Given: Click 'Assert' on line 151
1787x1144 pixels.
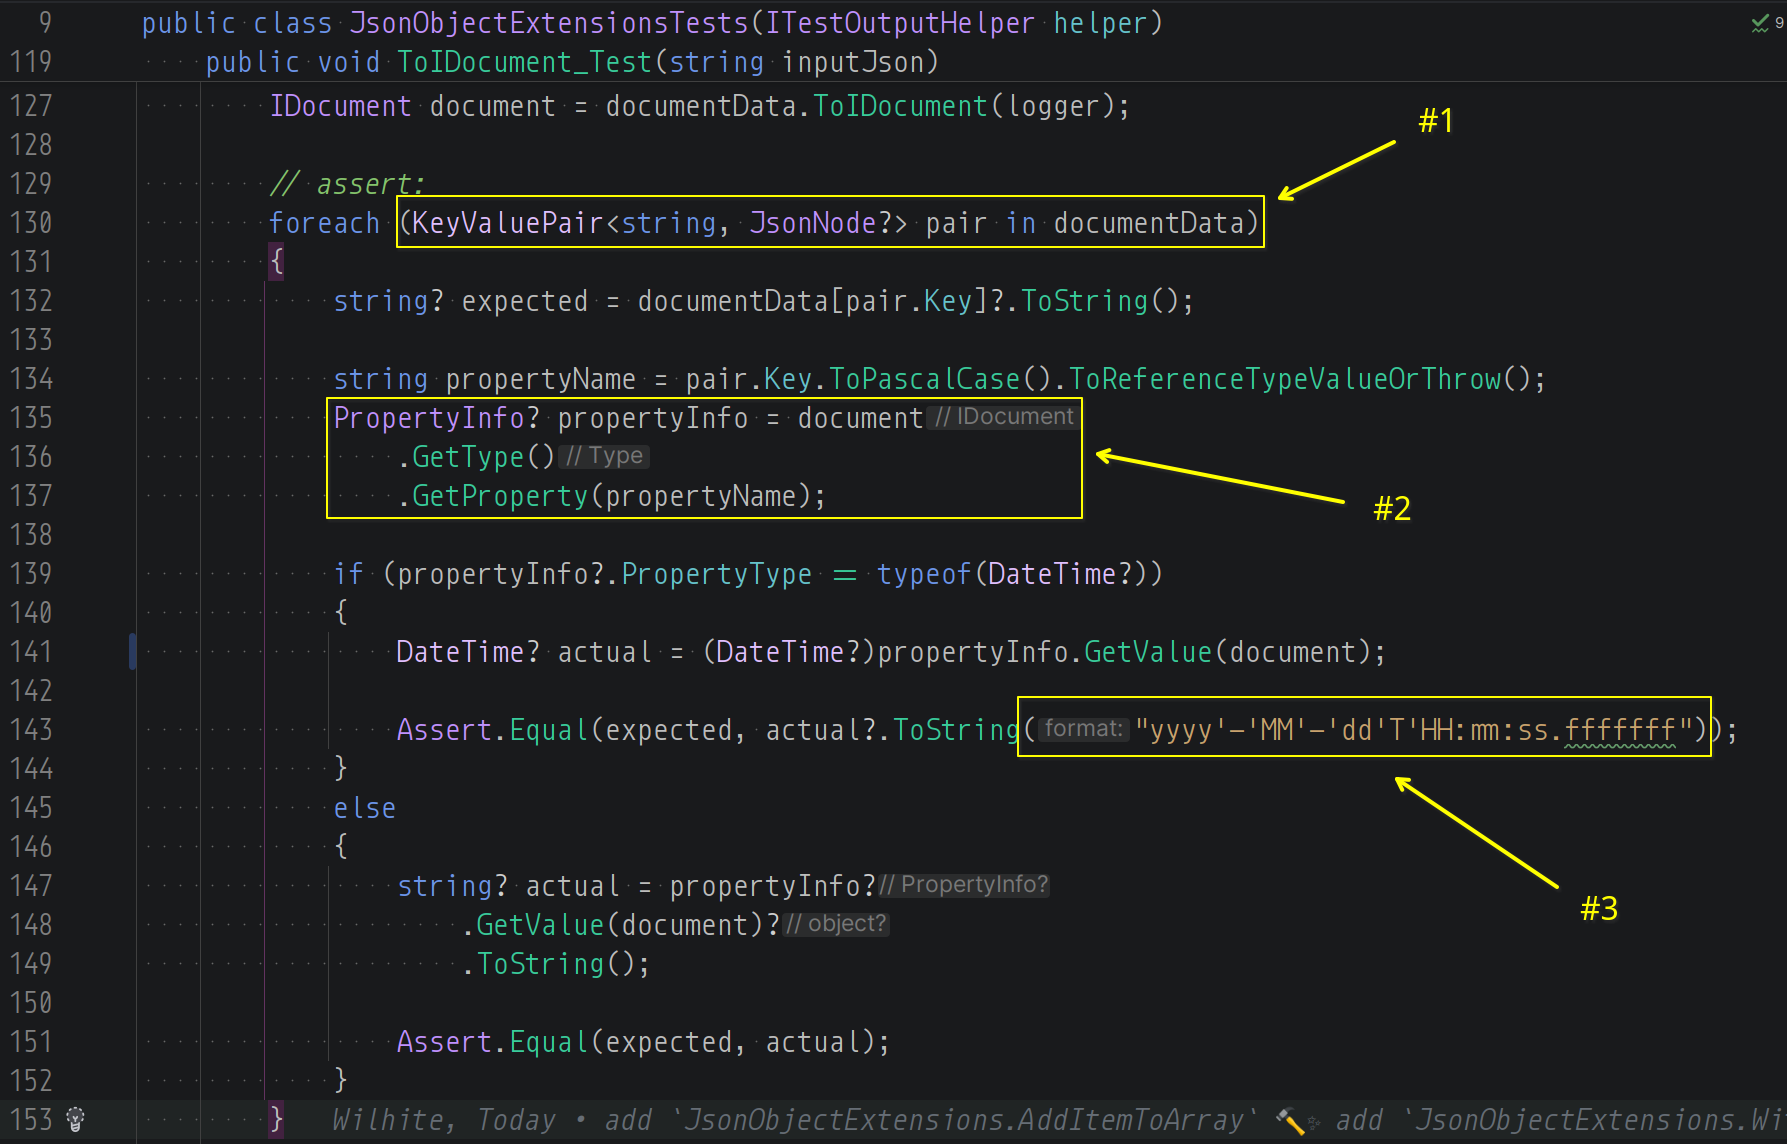Looking at the screenshot, I should [x=444, y=1042].
